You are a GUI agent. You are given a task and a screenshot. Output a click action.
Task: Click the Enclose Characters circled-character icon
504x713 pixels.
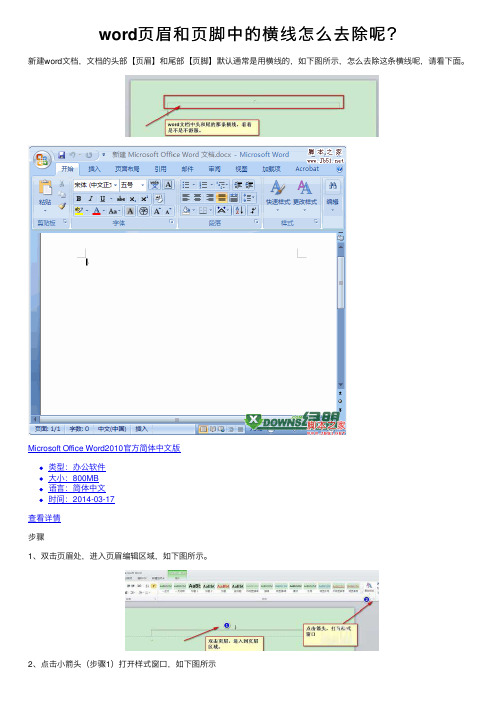coord(144,211)
